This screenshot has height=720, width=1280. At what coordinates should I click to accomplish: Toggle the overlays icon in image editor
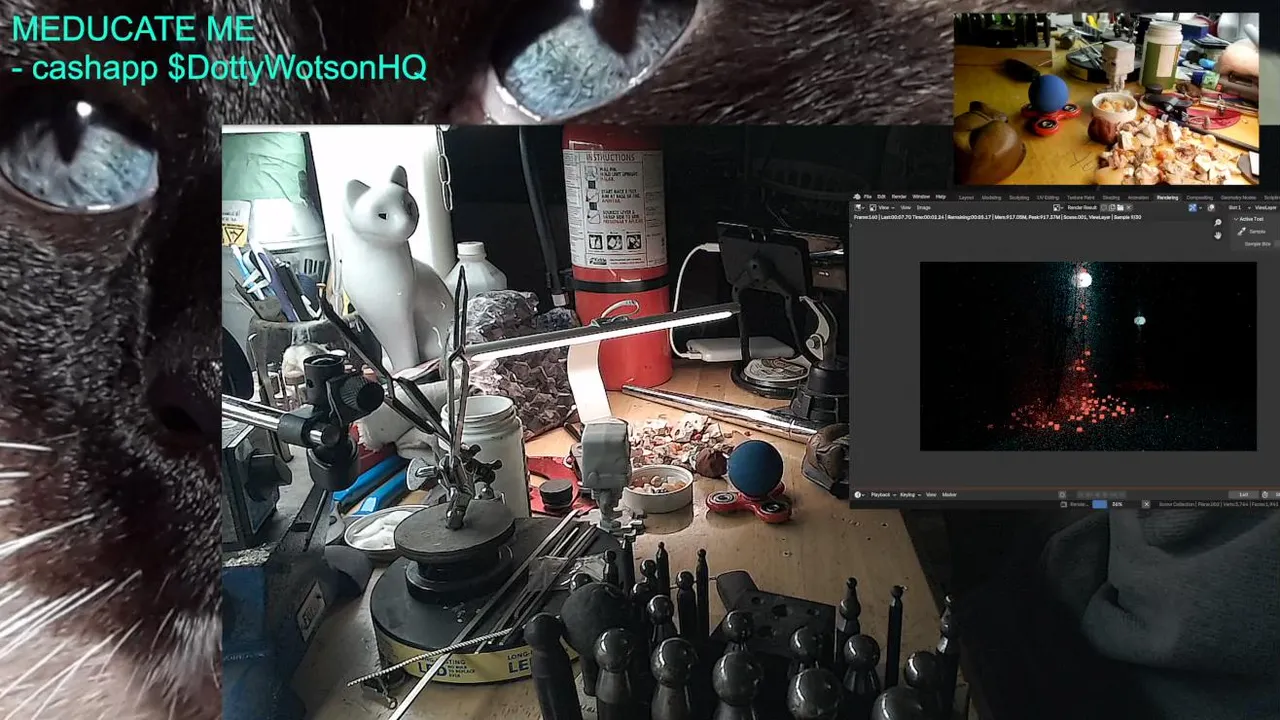(x=1211, y=208)
